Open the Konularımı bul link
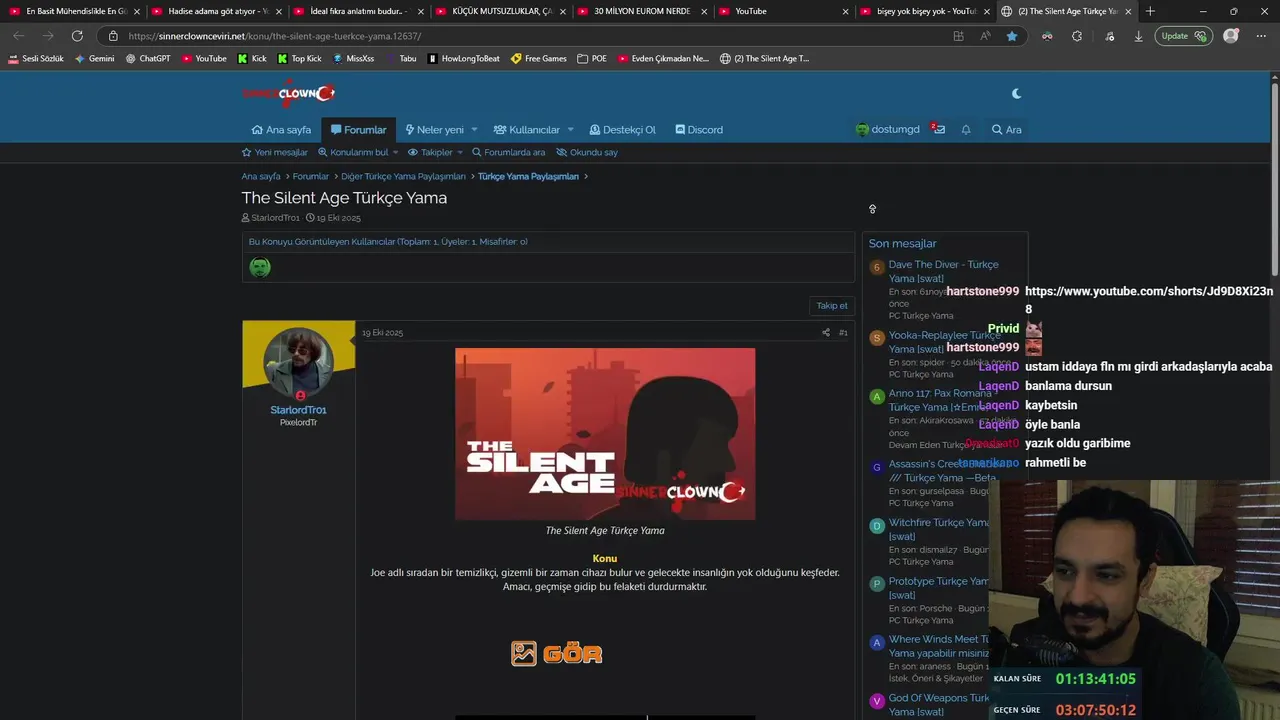The width and height of the screenshot is (1280, 720). click(x=353, y=153)
